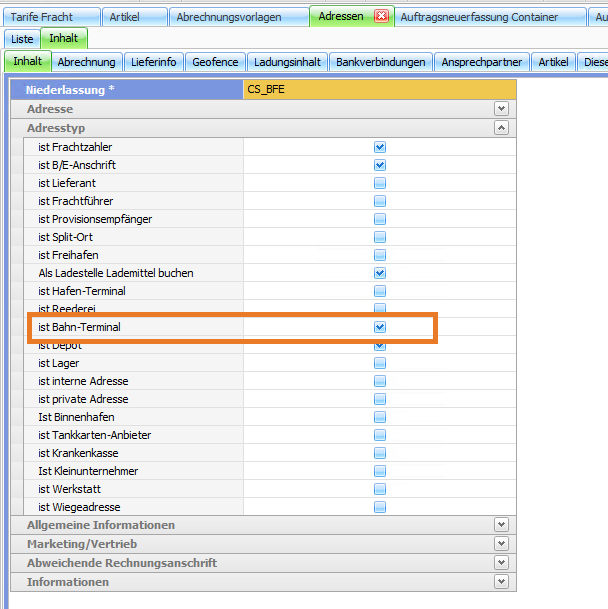Expand the Informationen section arrow

pyautogui.click(x=501, y=582)
